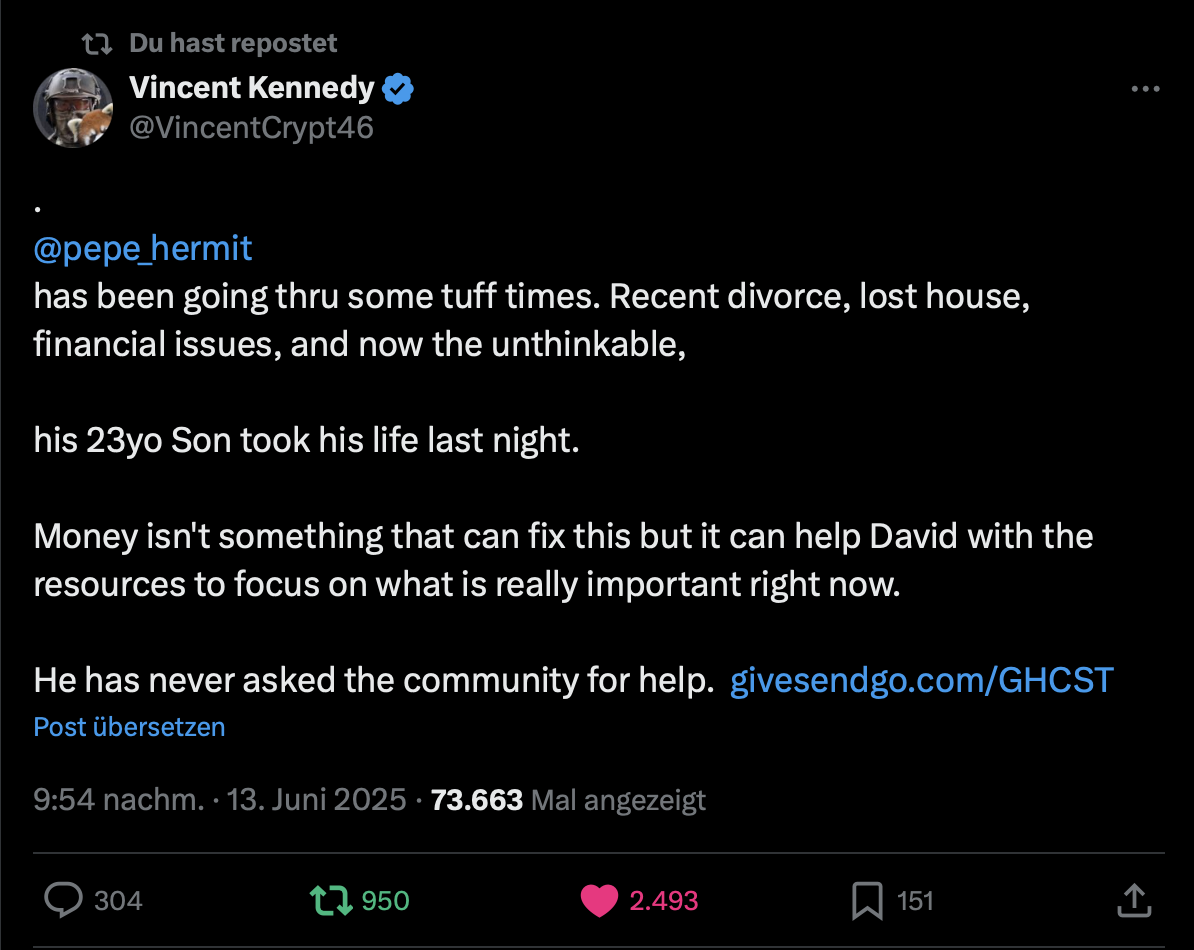
Task: Click the blue verified badge
Action: pos(399,89)
